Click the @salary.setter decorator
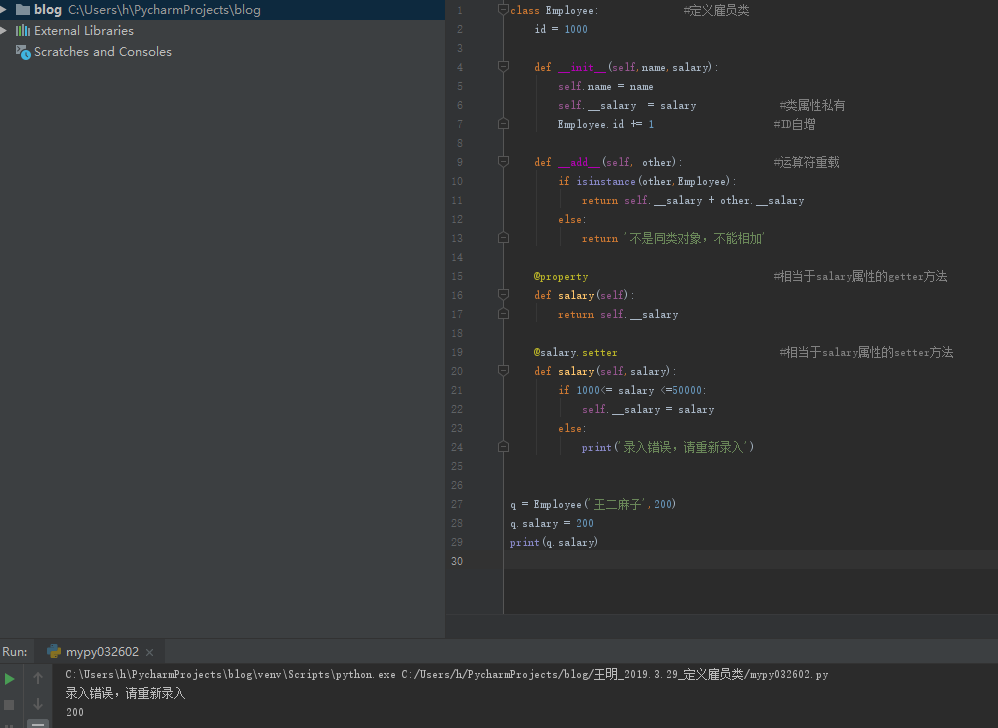998x728 pixels. (575, 353)
